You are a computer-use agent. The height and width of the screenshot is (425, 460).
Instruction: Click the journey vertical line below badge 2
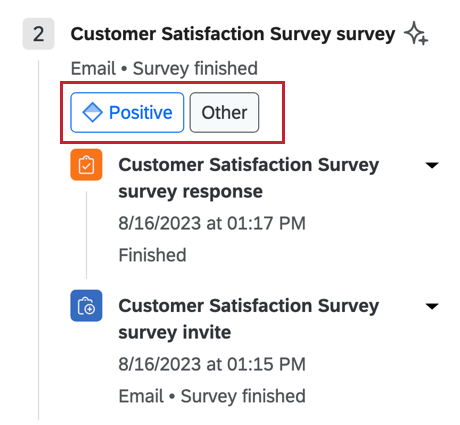click(x=39, y=240)
